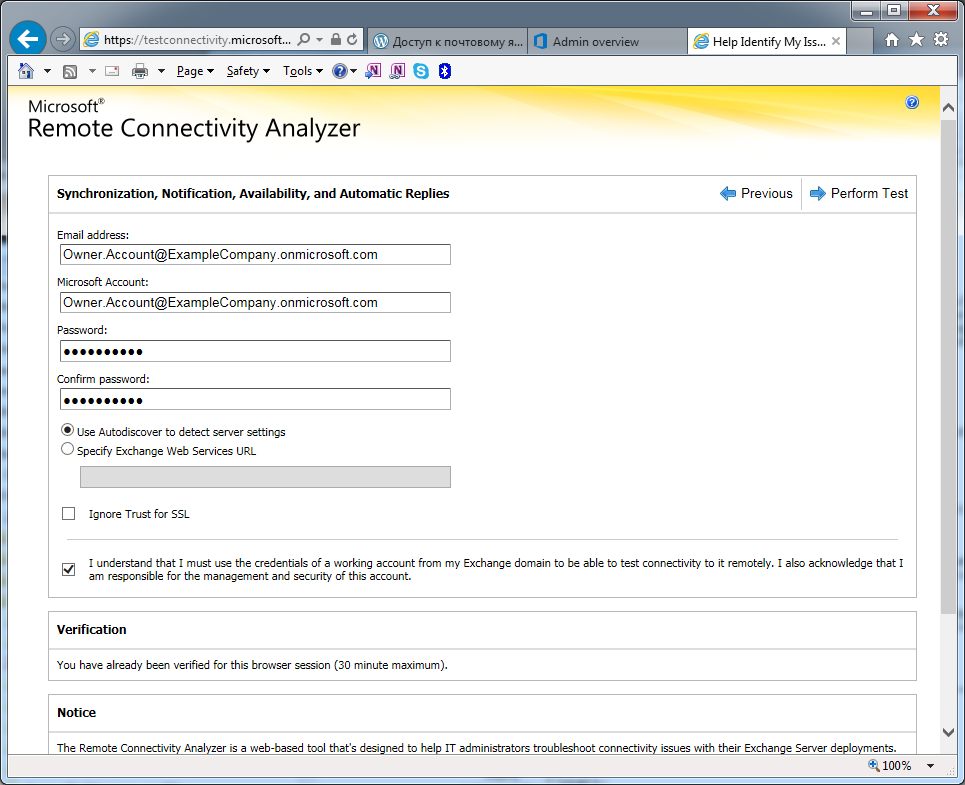Viewport: 965px width, 785px height.
Task: Open Favorites with the star icon
Action: (x=916, y=40)
